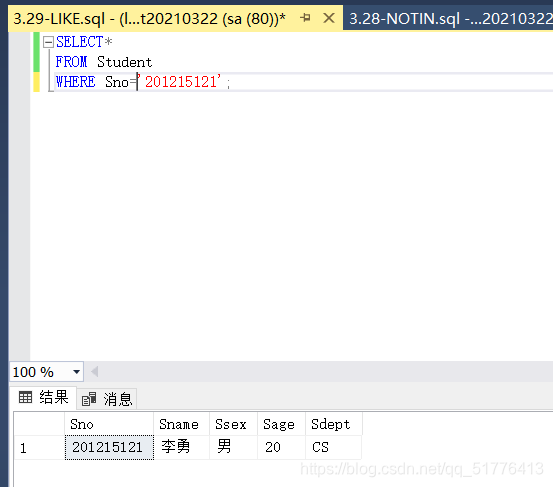The height and width of the screenshot is (487, 553).
Task: Collapse the SELECT statement outline block
Action: click(x=48, y=42)
